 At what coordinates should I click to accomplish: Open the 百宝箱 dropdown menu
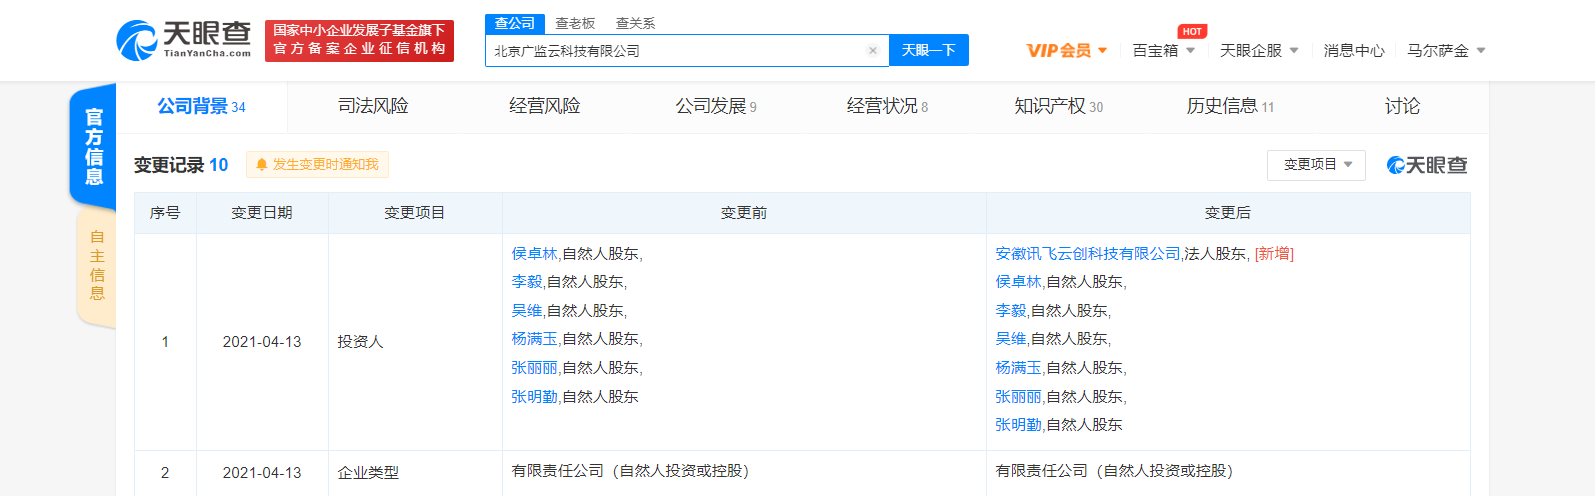coord(1163,50)
